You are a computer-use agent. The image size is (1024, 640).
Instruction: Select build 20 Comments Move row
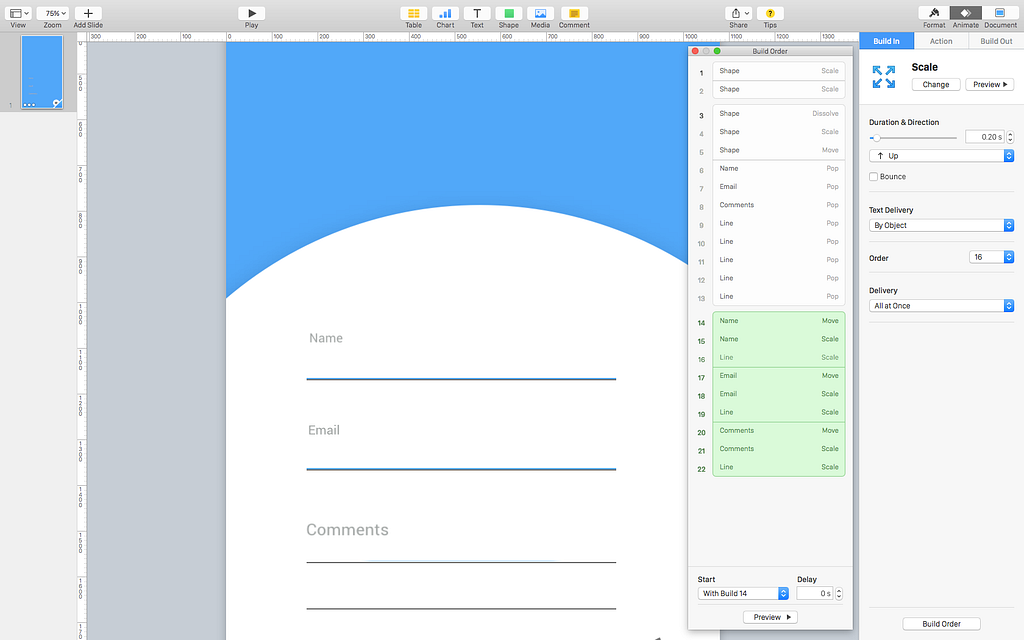coord(778,430)
